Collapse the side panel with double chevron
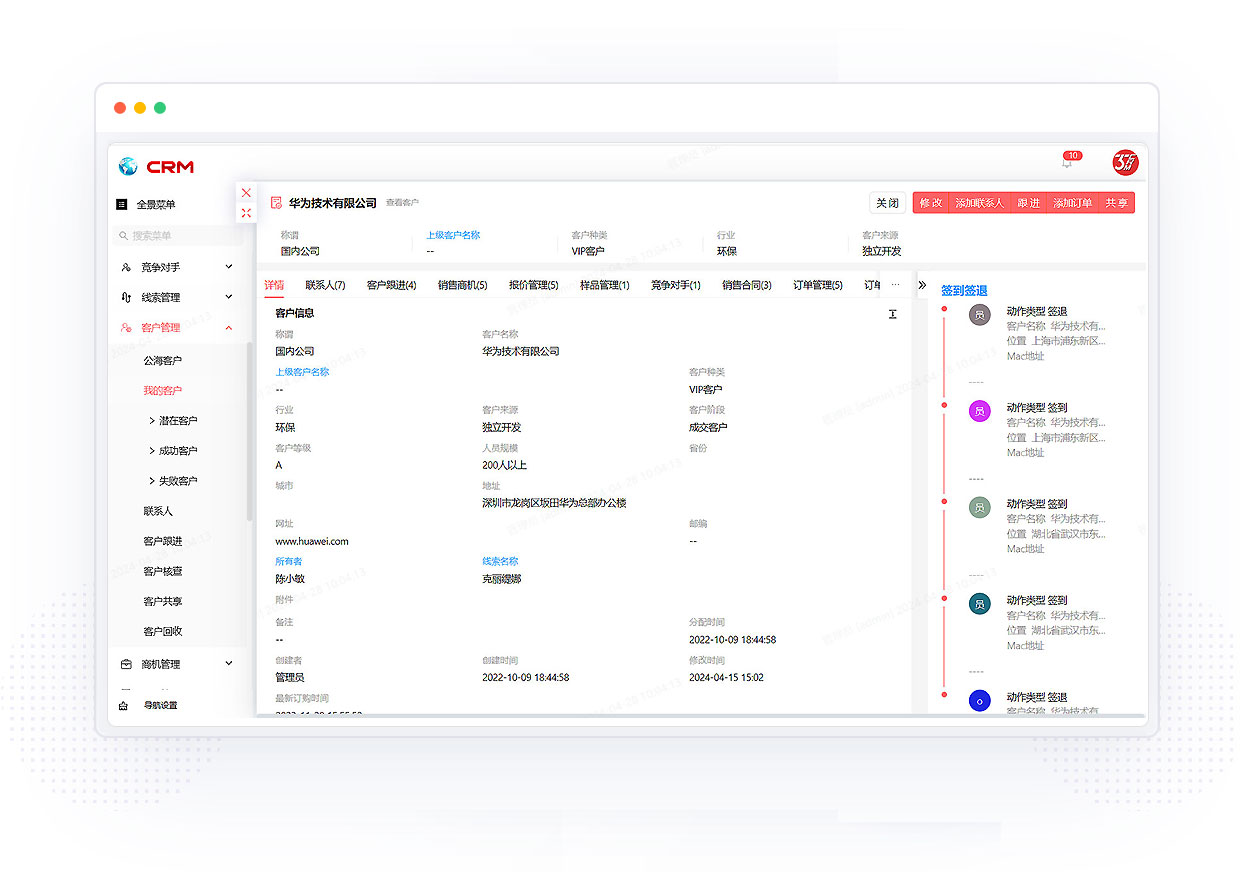Screen dimensions: 1240x880 click(922, 285)
